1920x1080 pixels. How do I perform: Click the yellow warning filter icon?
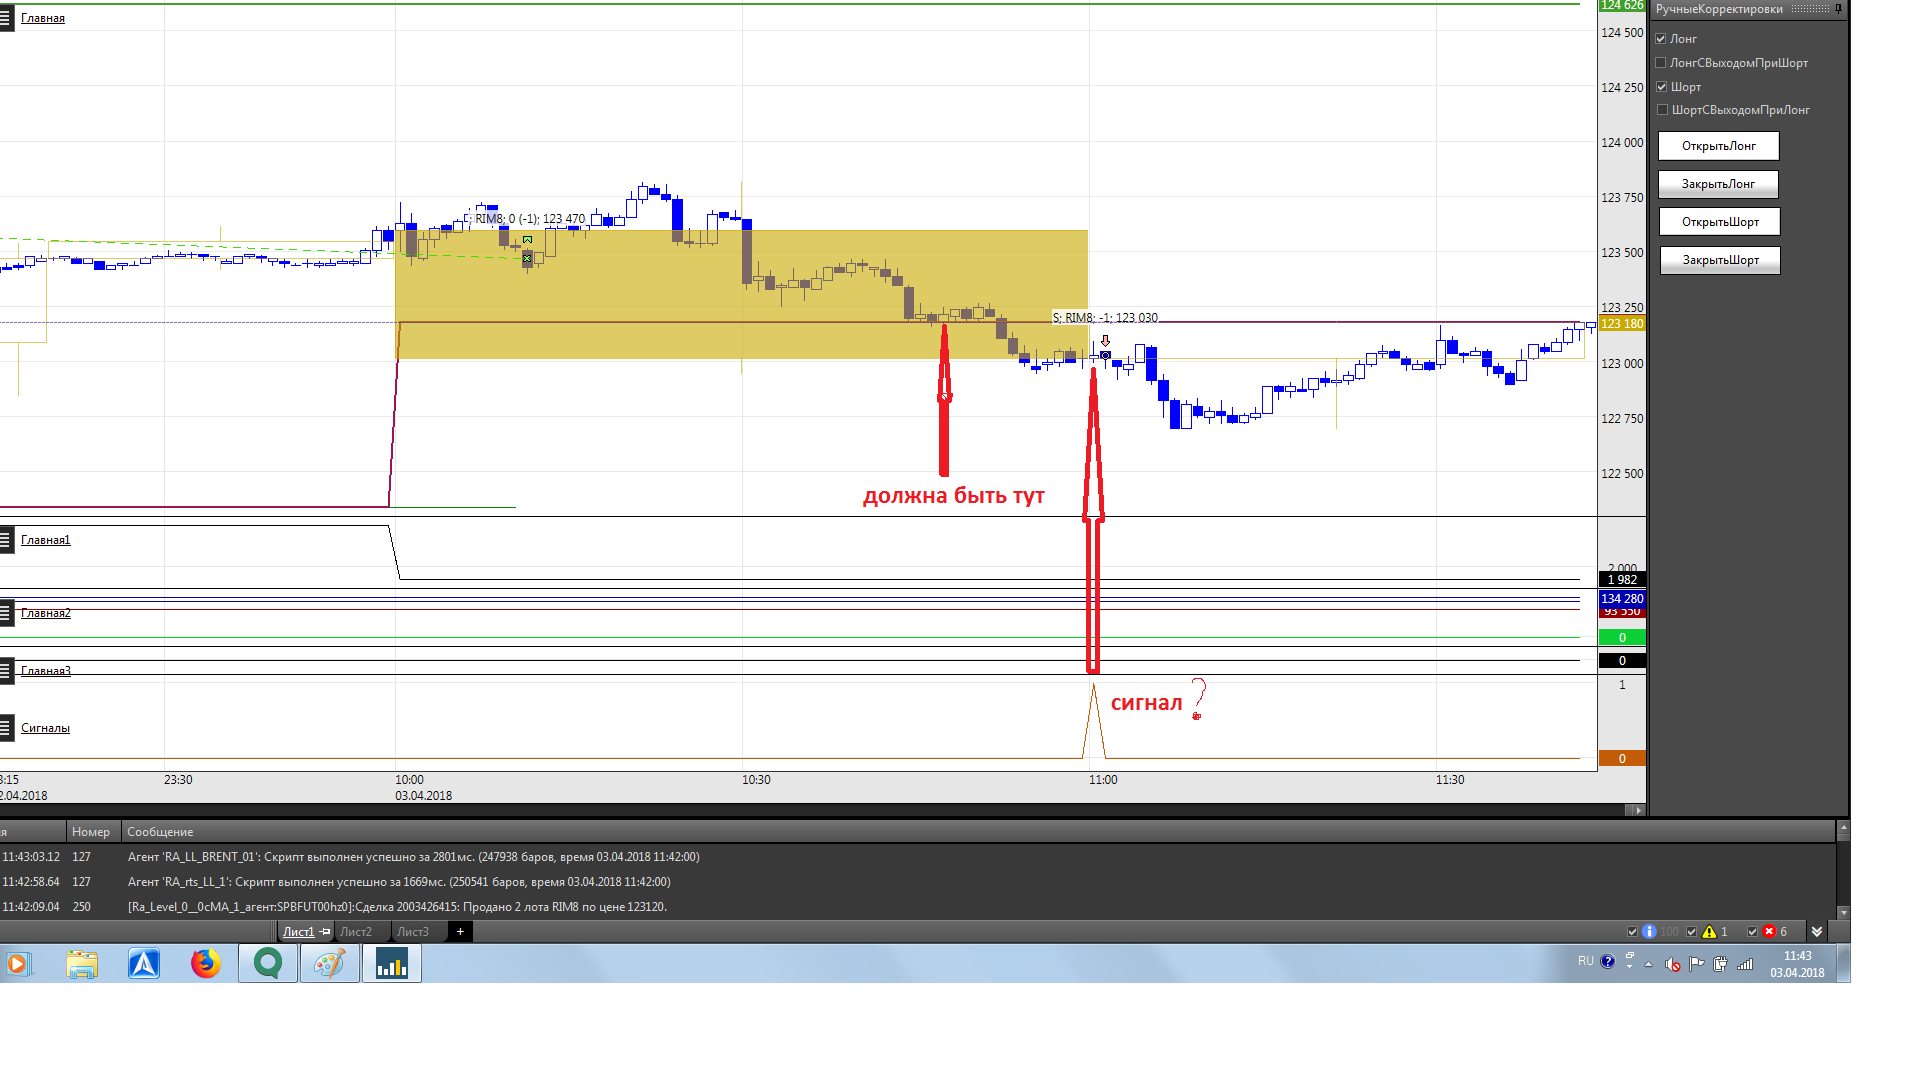pos(1710,932)
